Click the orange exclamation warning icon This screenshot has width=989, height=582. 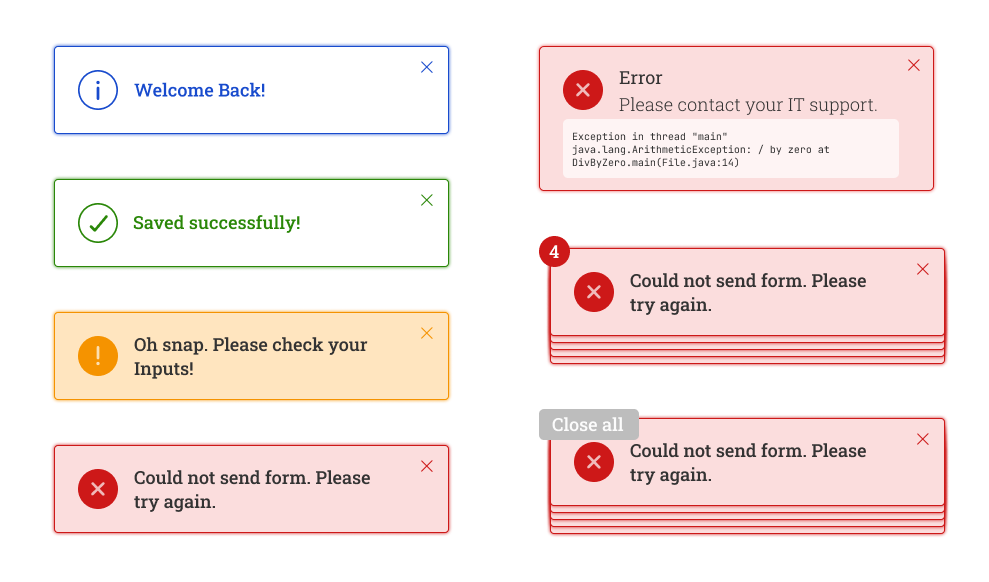pos(98,356)
